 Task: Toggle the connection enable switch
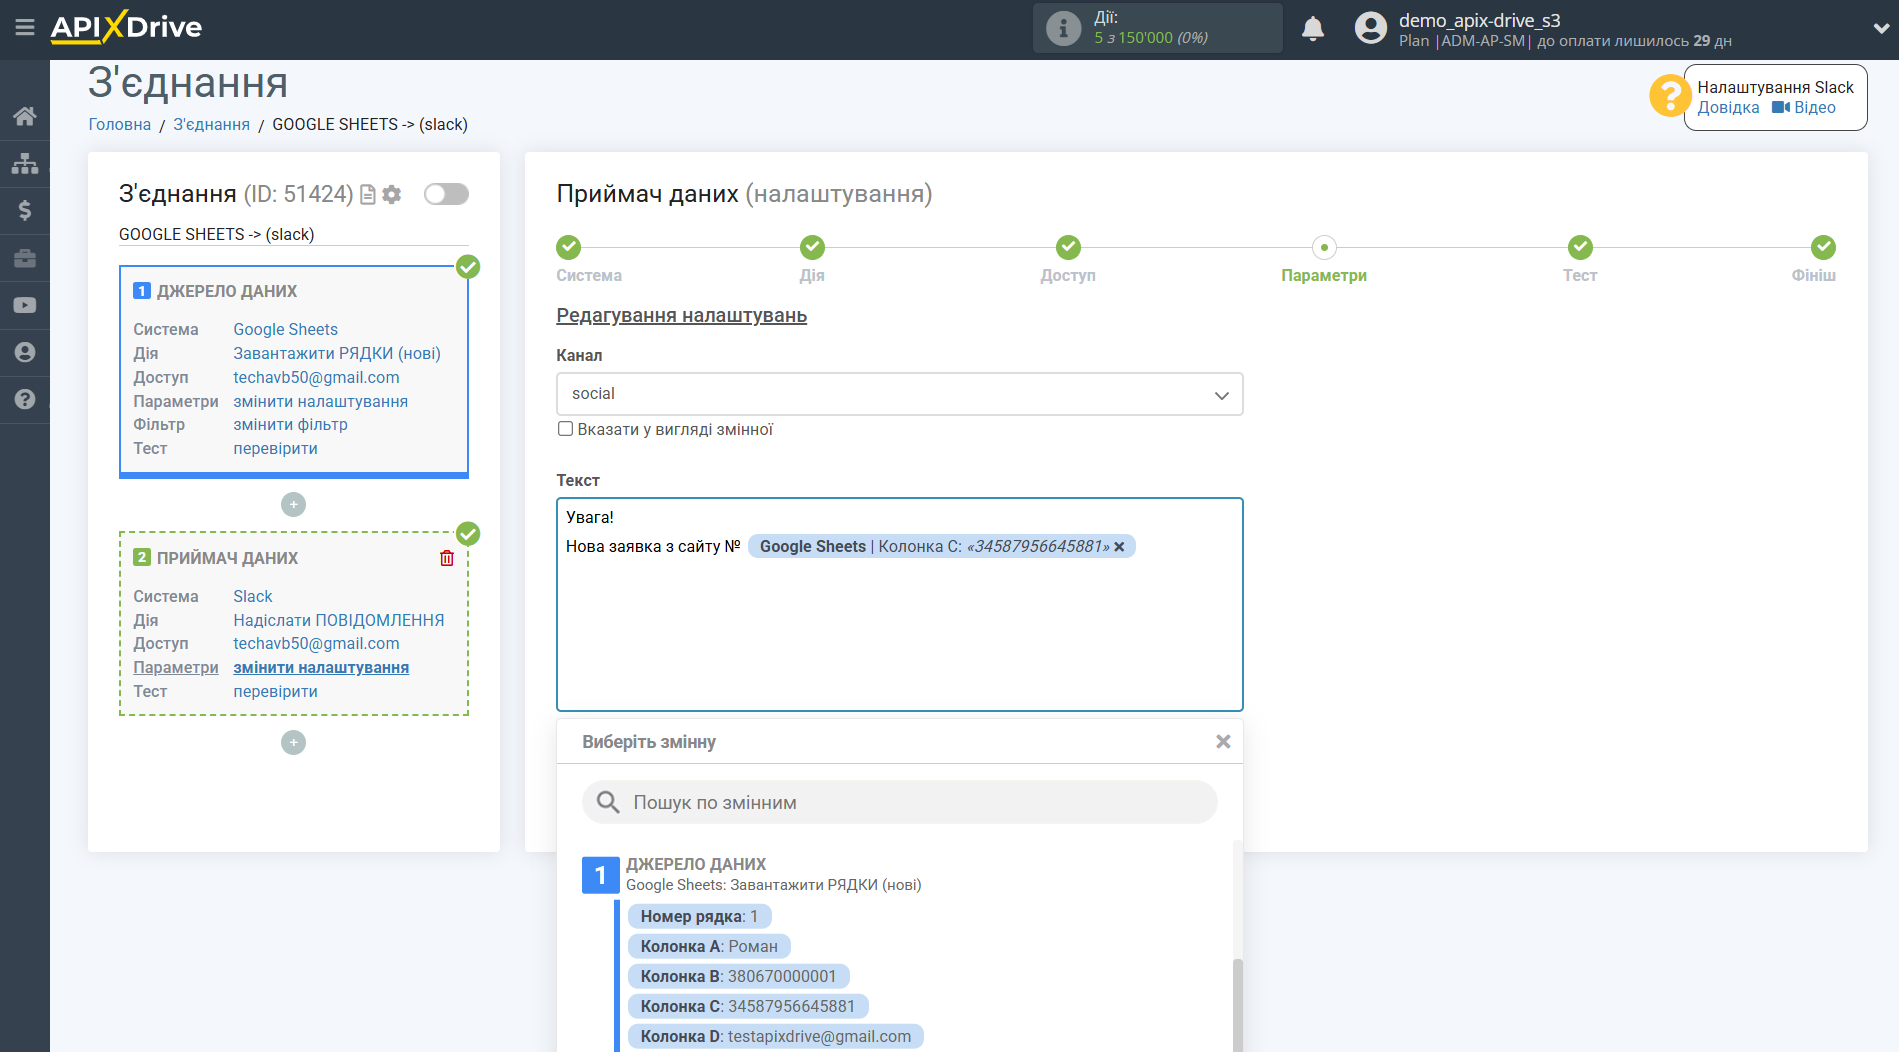[446, 194]
